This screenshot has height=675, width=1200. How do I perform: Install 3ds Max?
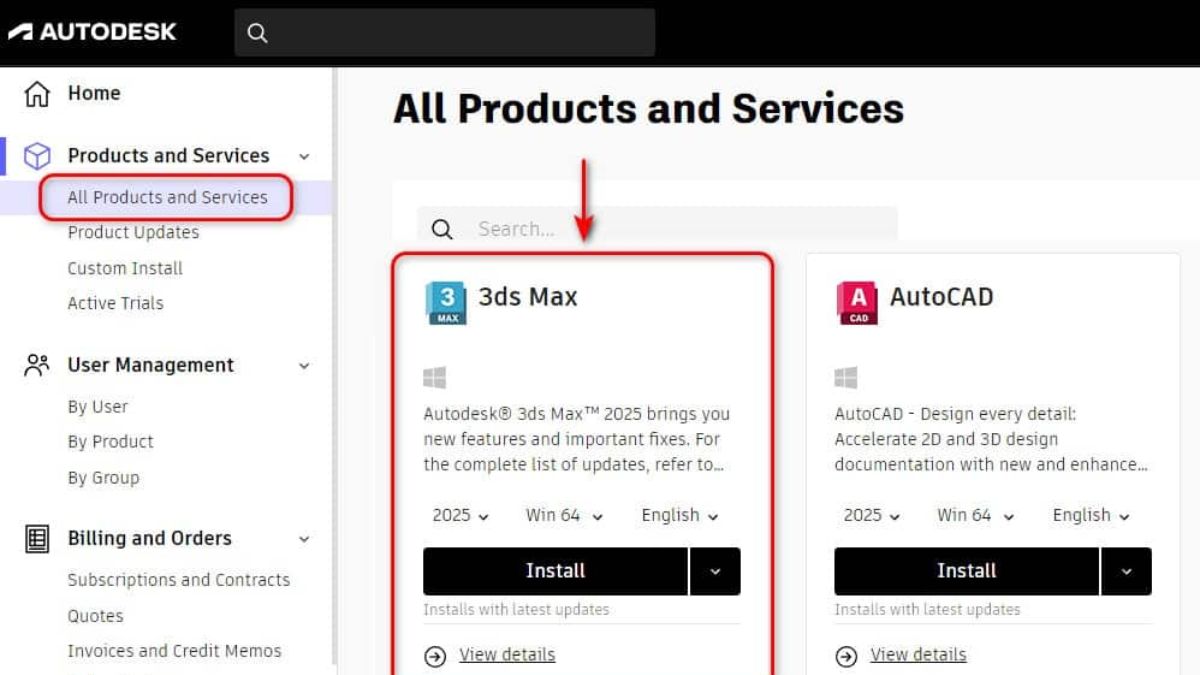[555, 571]
